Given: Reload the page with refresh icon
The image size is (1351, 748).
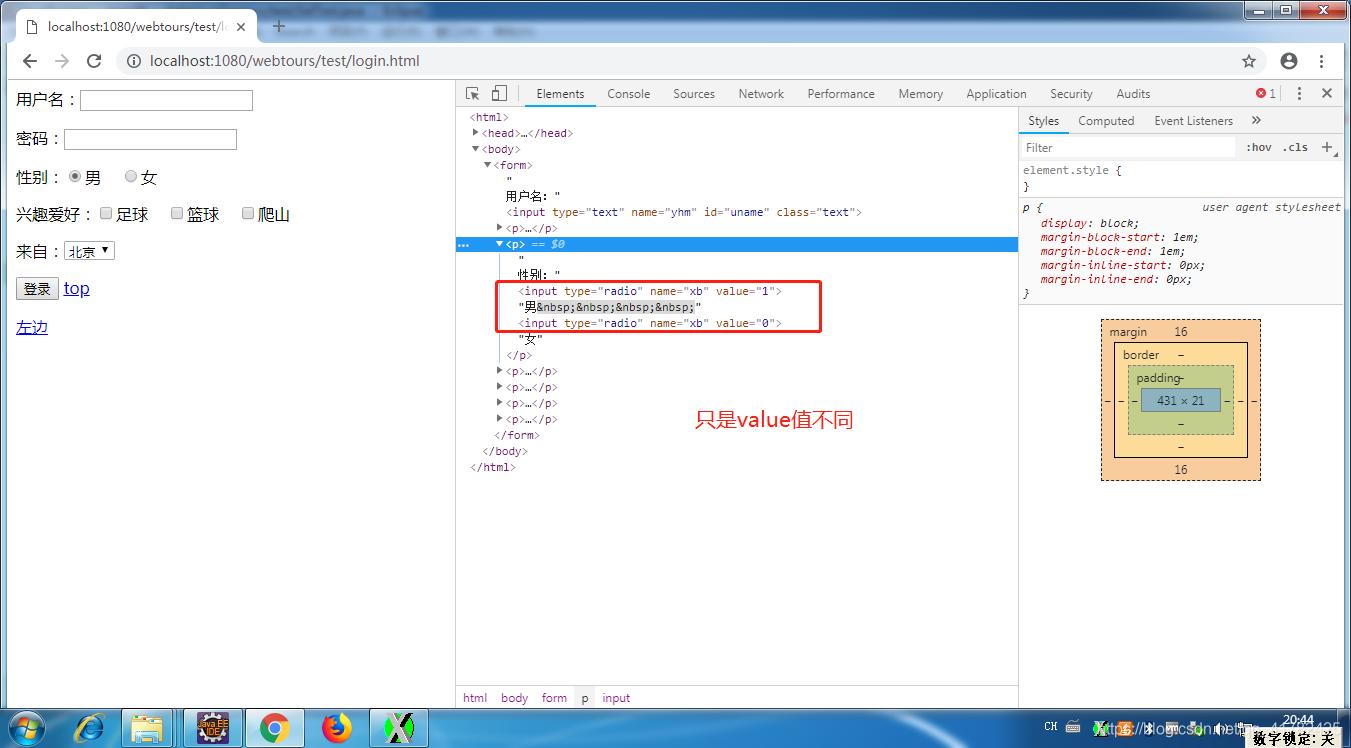Looking at the screenshot, I should pyautogui.click(x=94, y=61).
